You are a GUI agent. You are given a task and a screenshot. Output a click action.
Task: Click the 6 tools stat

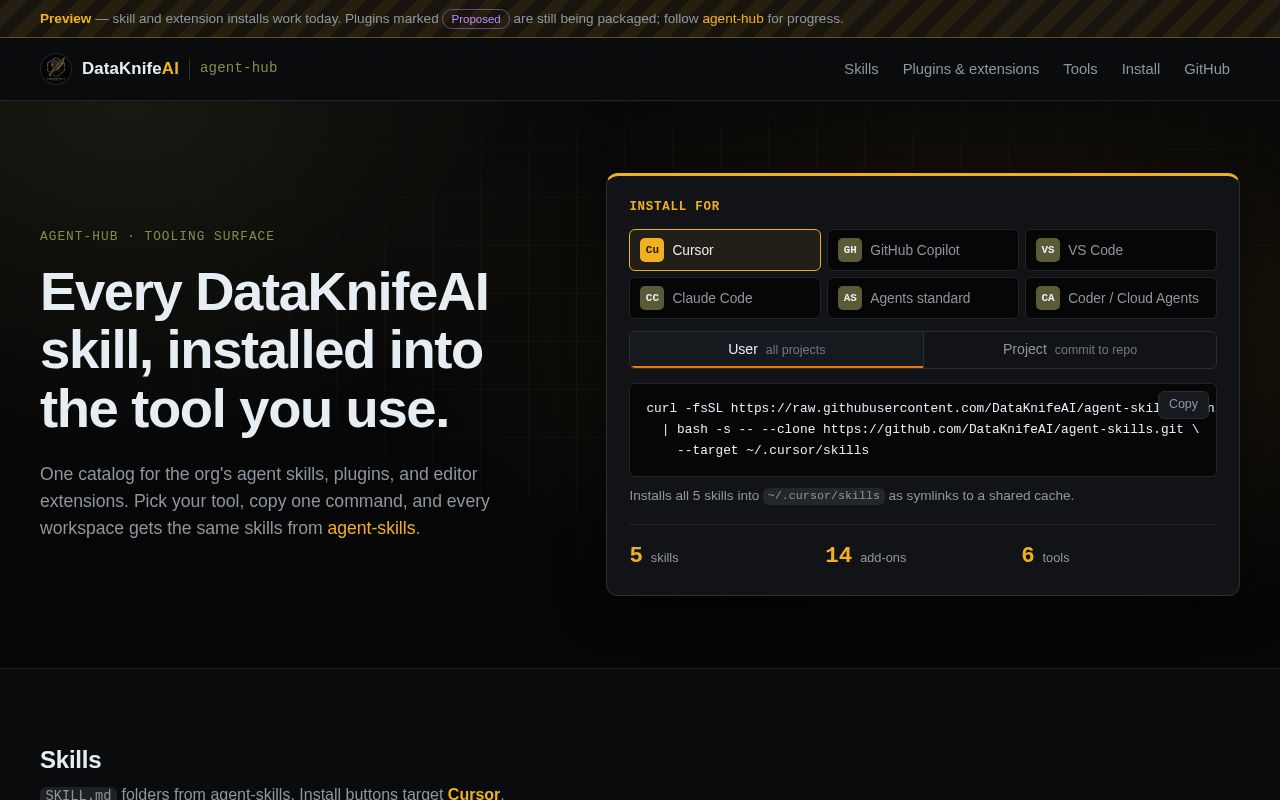(1045, 556)
